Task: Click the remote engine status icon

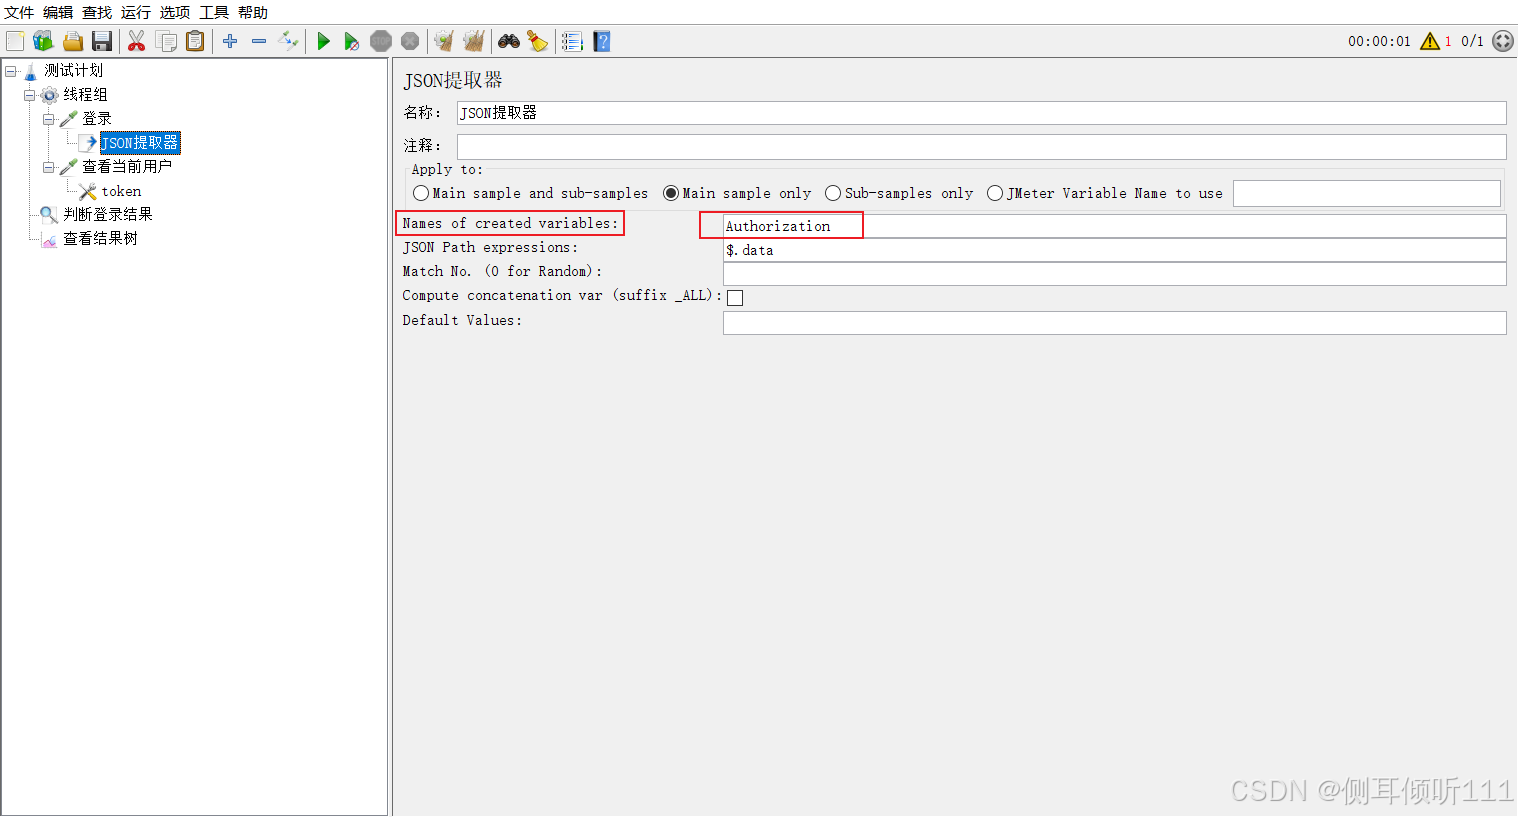Action: pyautogui.click(x=1503, y=41)
